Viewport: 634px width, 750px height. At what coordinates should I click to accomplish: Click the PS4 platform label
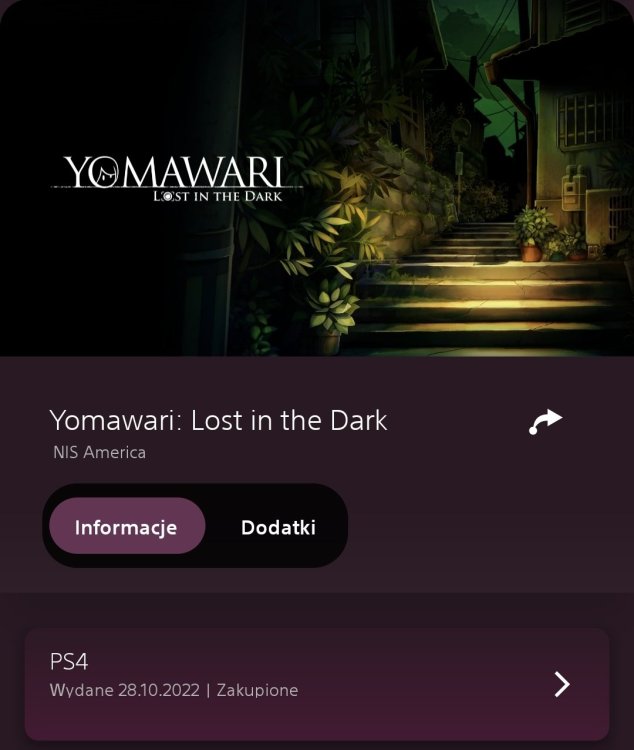(69, 662)
